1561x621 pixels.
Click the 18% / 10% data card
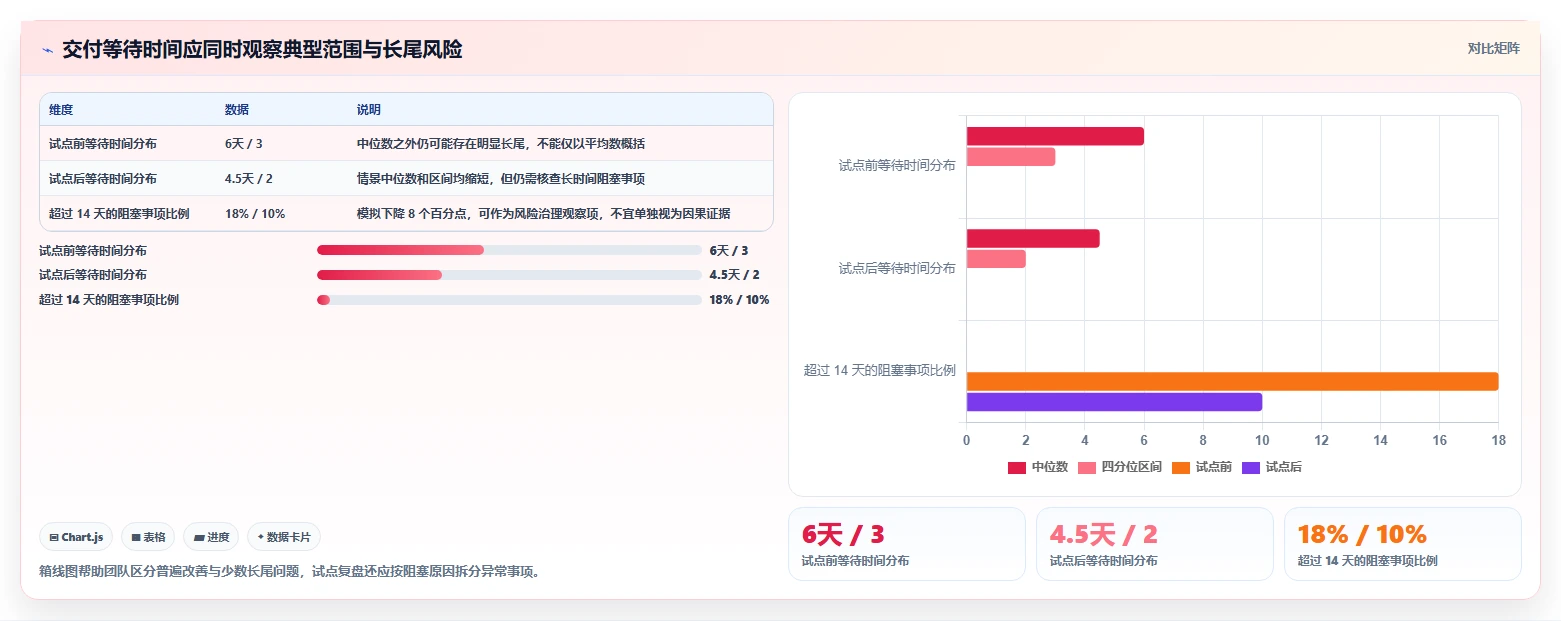click(x=1403, y=544)
